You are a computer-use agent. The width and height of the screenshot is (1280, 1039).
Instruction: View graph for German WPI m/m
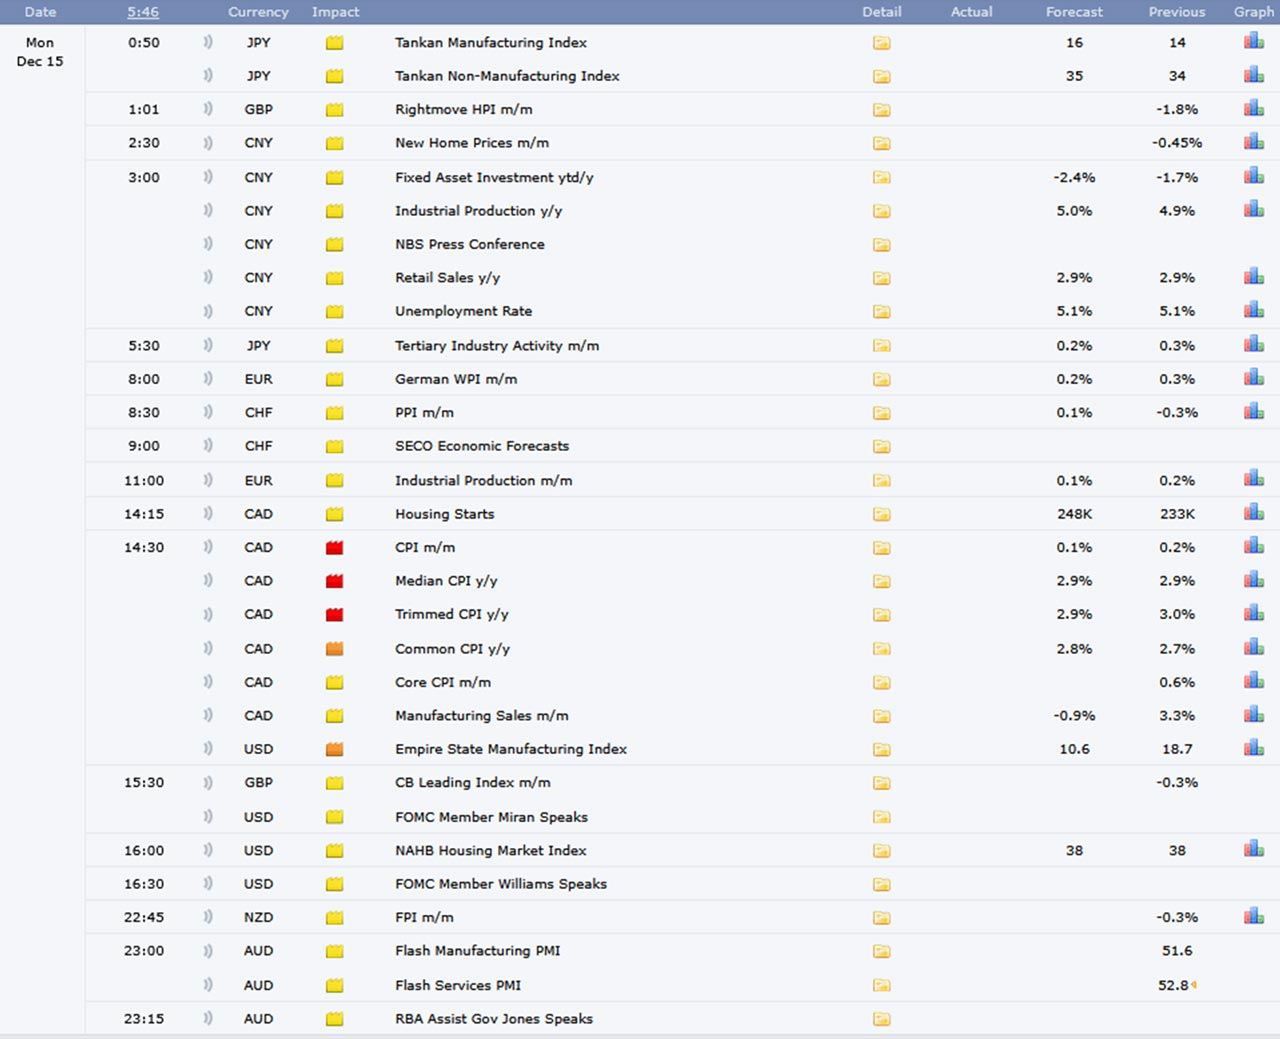click(x=1253, y=378)
